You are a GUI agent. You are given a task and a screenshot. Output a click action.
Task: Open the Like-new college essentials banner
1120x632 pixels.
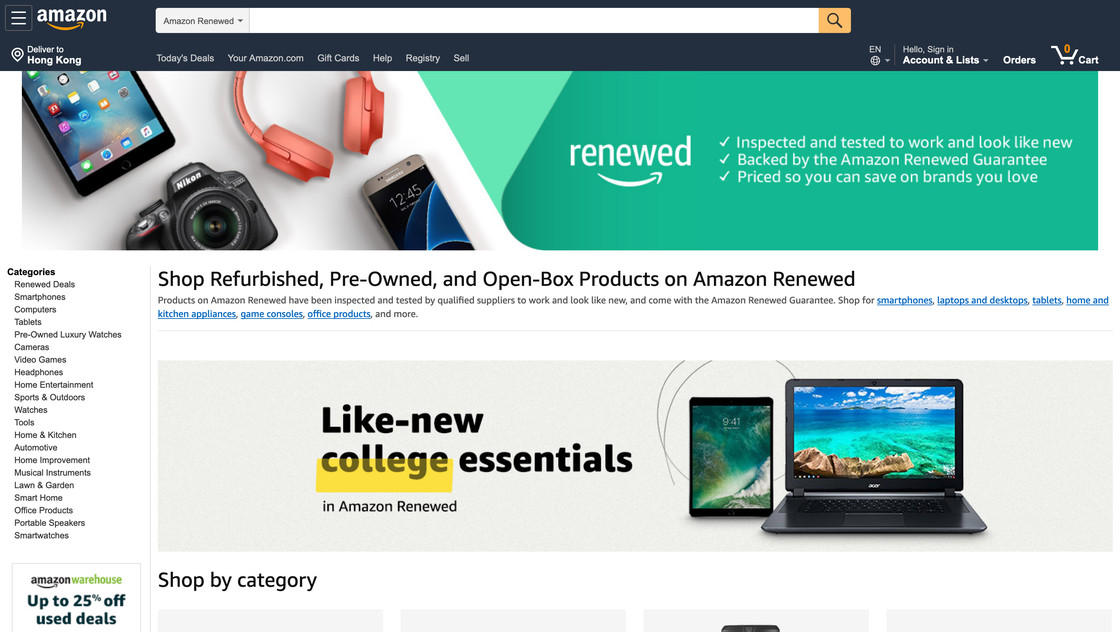click(x=635, y=456)
